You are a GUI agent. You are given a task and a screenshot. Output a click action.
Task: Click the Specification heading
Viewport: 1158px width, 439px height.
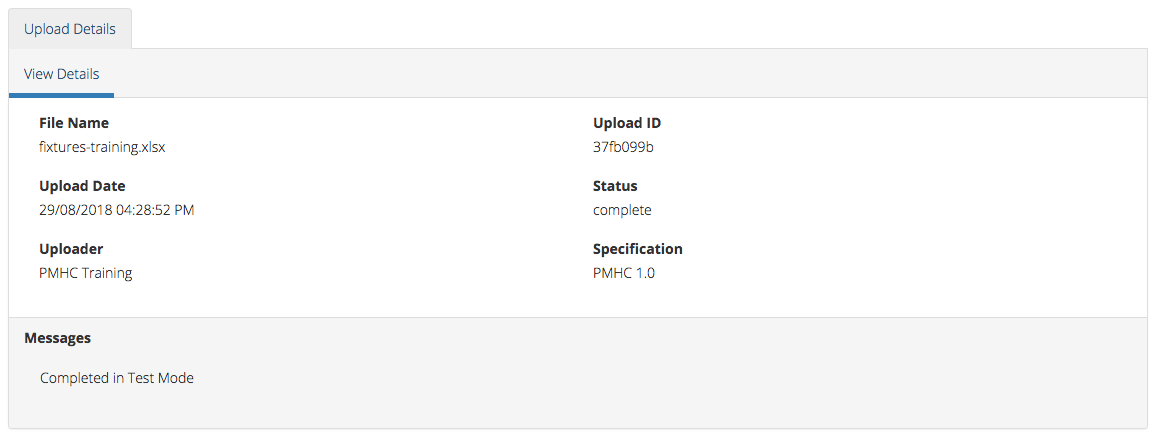pyautogui.click(x=638, y=249)
